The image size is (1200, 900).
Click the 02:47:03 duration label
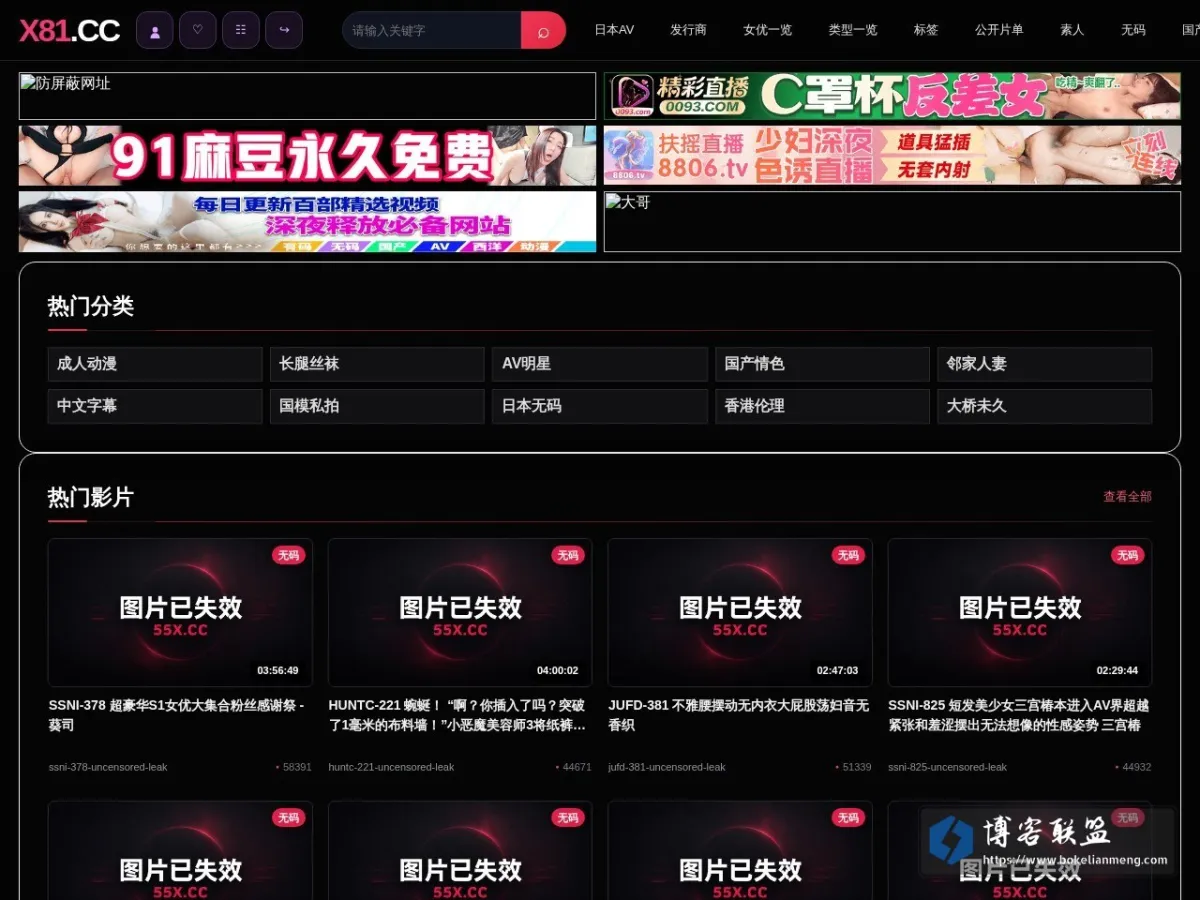point(838,670)
